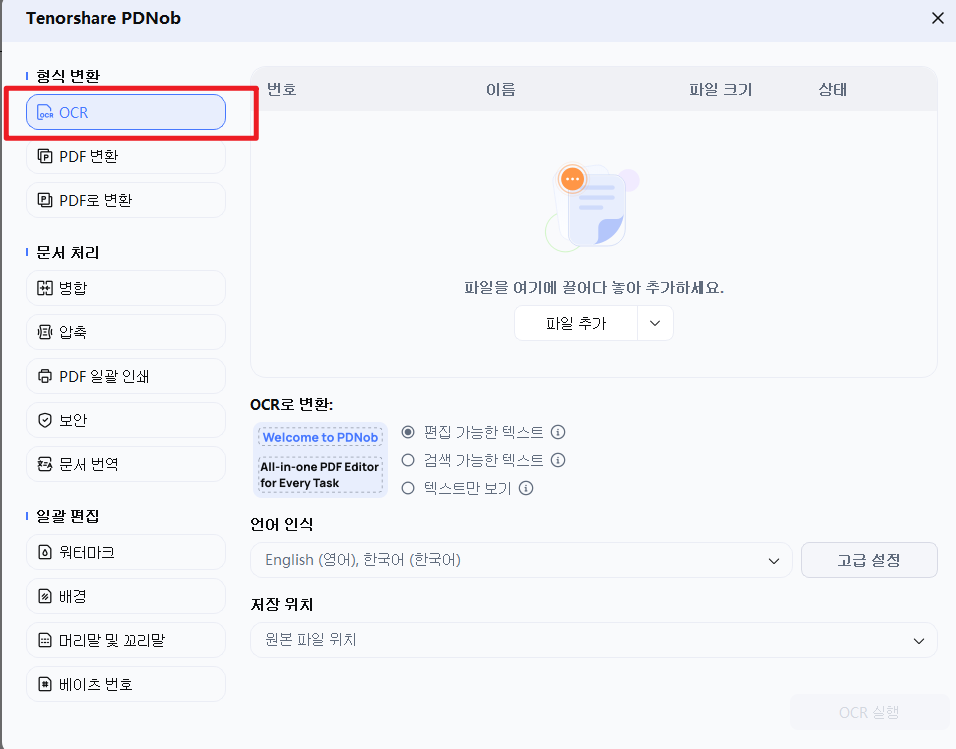Select the 워터마크 menu item
The image size is (956, 749).
tap(126, 553)
